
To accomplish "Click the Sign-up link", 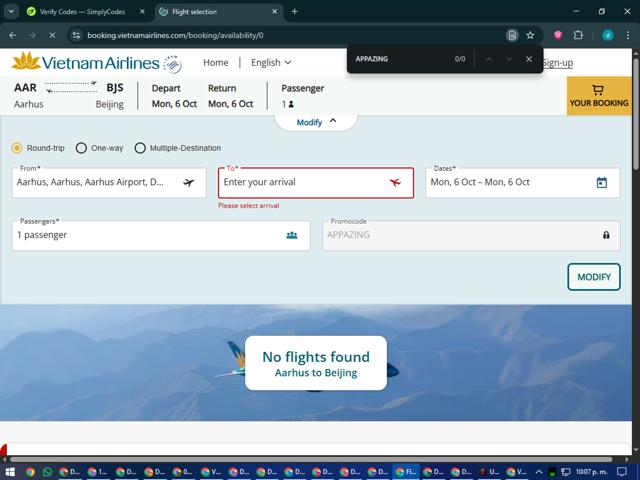I will [558, 62].
